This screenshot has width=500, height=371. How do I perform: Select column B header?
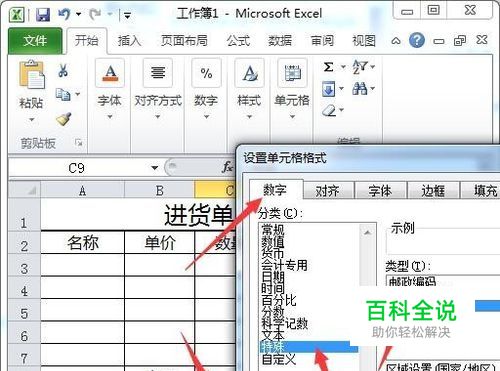tap(159, 190)
